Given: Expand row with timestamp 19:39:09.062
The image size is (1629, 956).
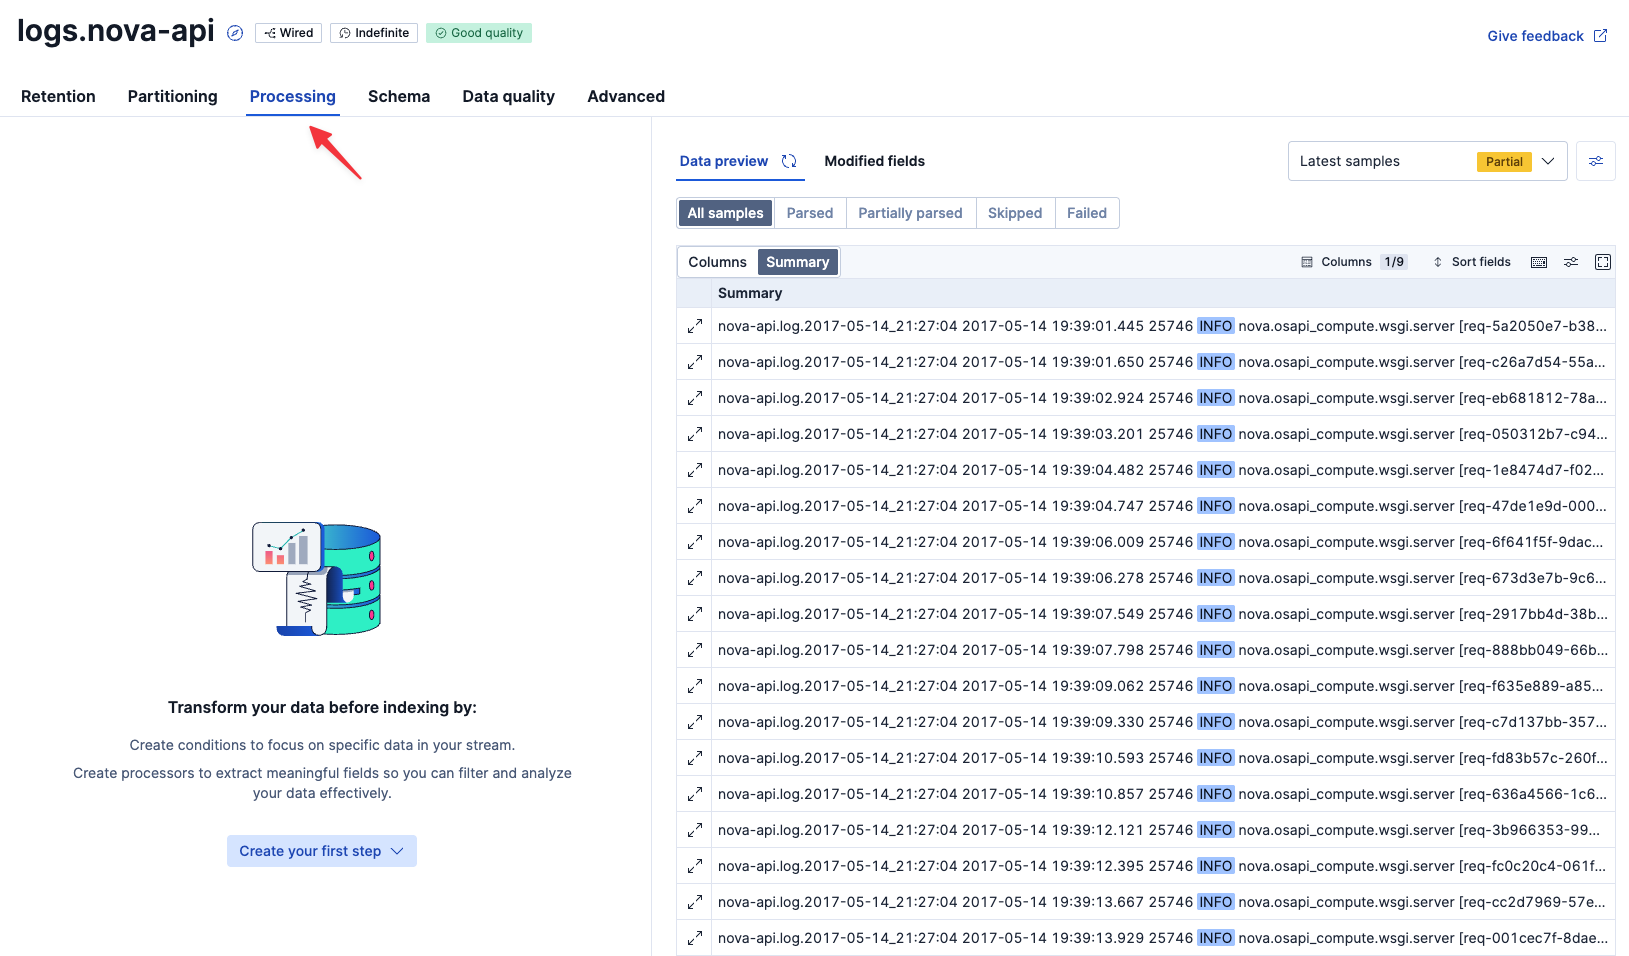Looking at the screenshot, I should [x=694, y=686].
